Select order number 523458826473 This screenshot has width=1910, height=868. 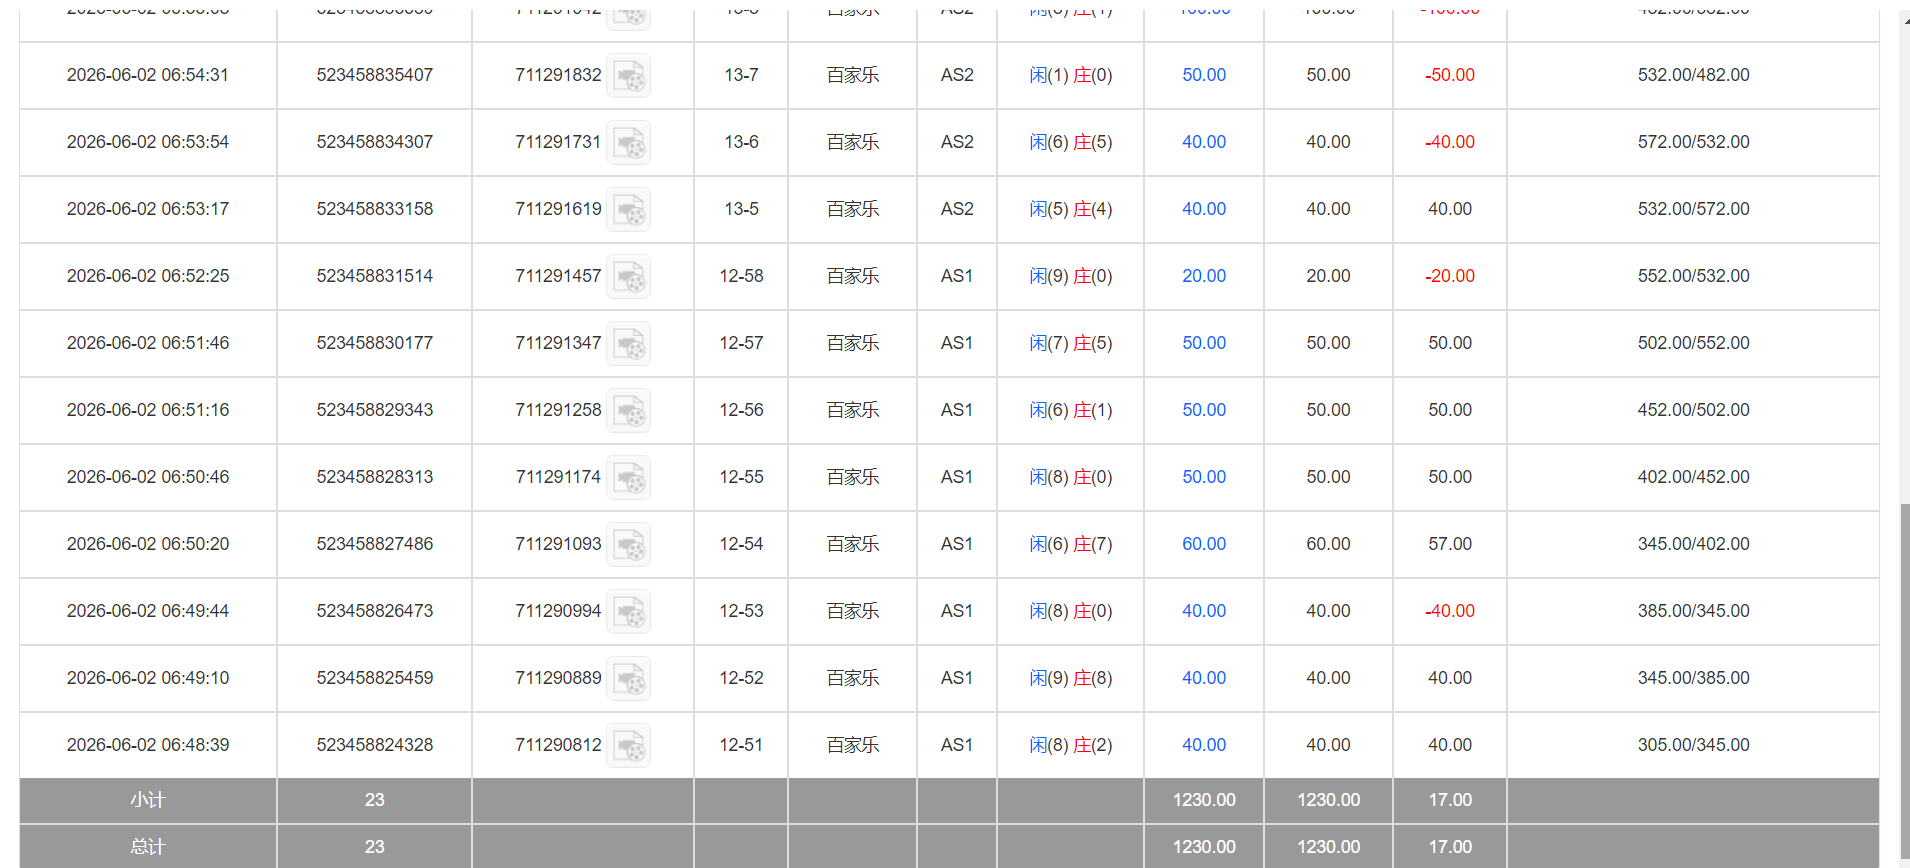pos(375,611)
